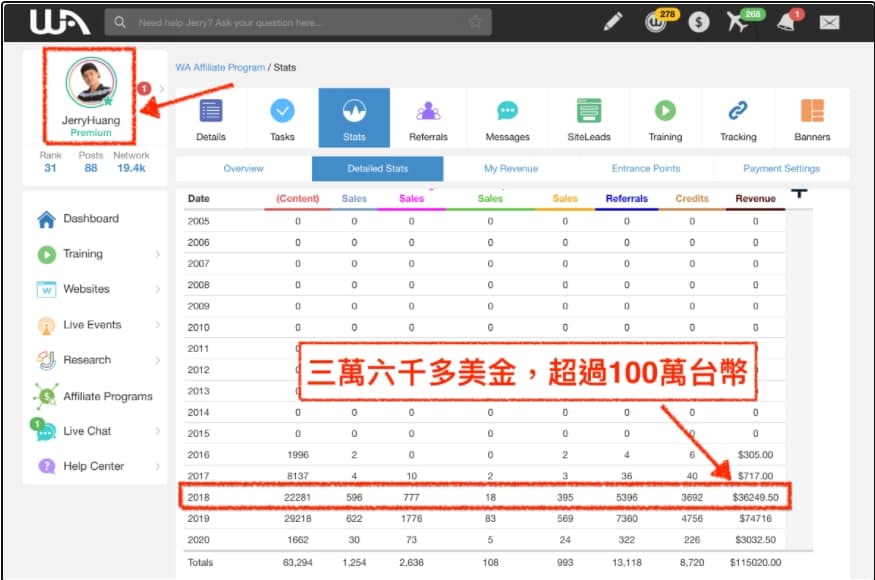Open the pencil write-post icon
The image size is (875, 580).
[x=613, y=22]
